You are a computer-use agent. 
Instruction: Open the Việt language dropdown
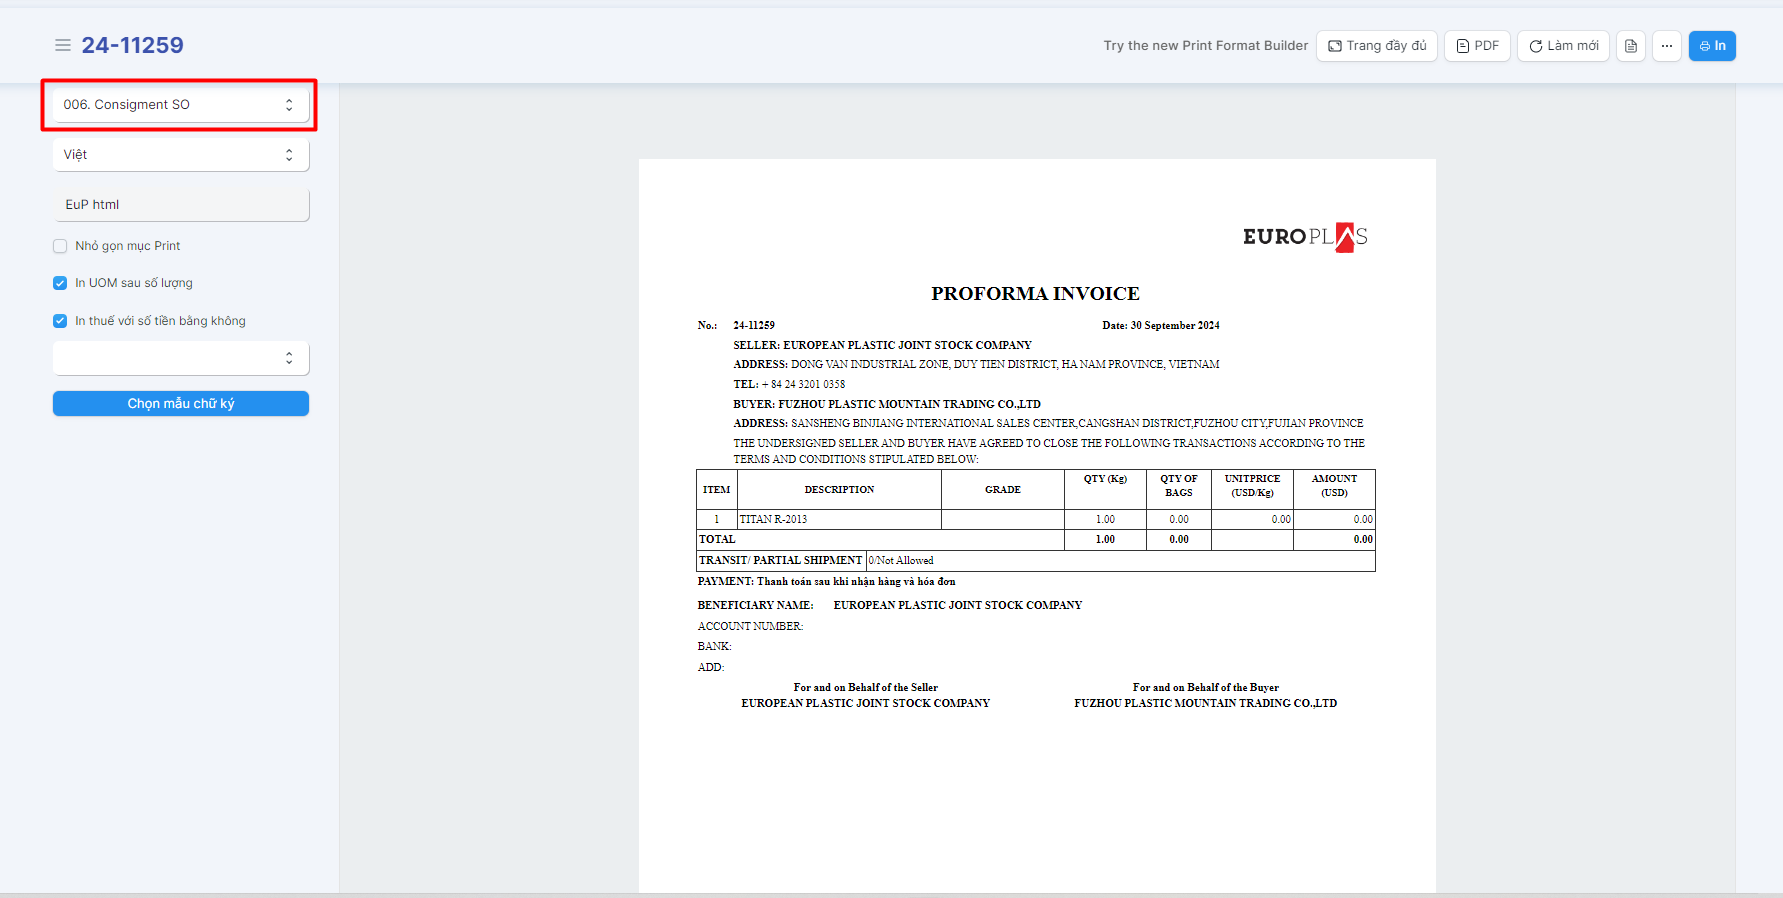pyautogui.click(x=180, y=155)
